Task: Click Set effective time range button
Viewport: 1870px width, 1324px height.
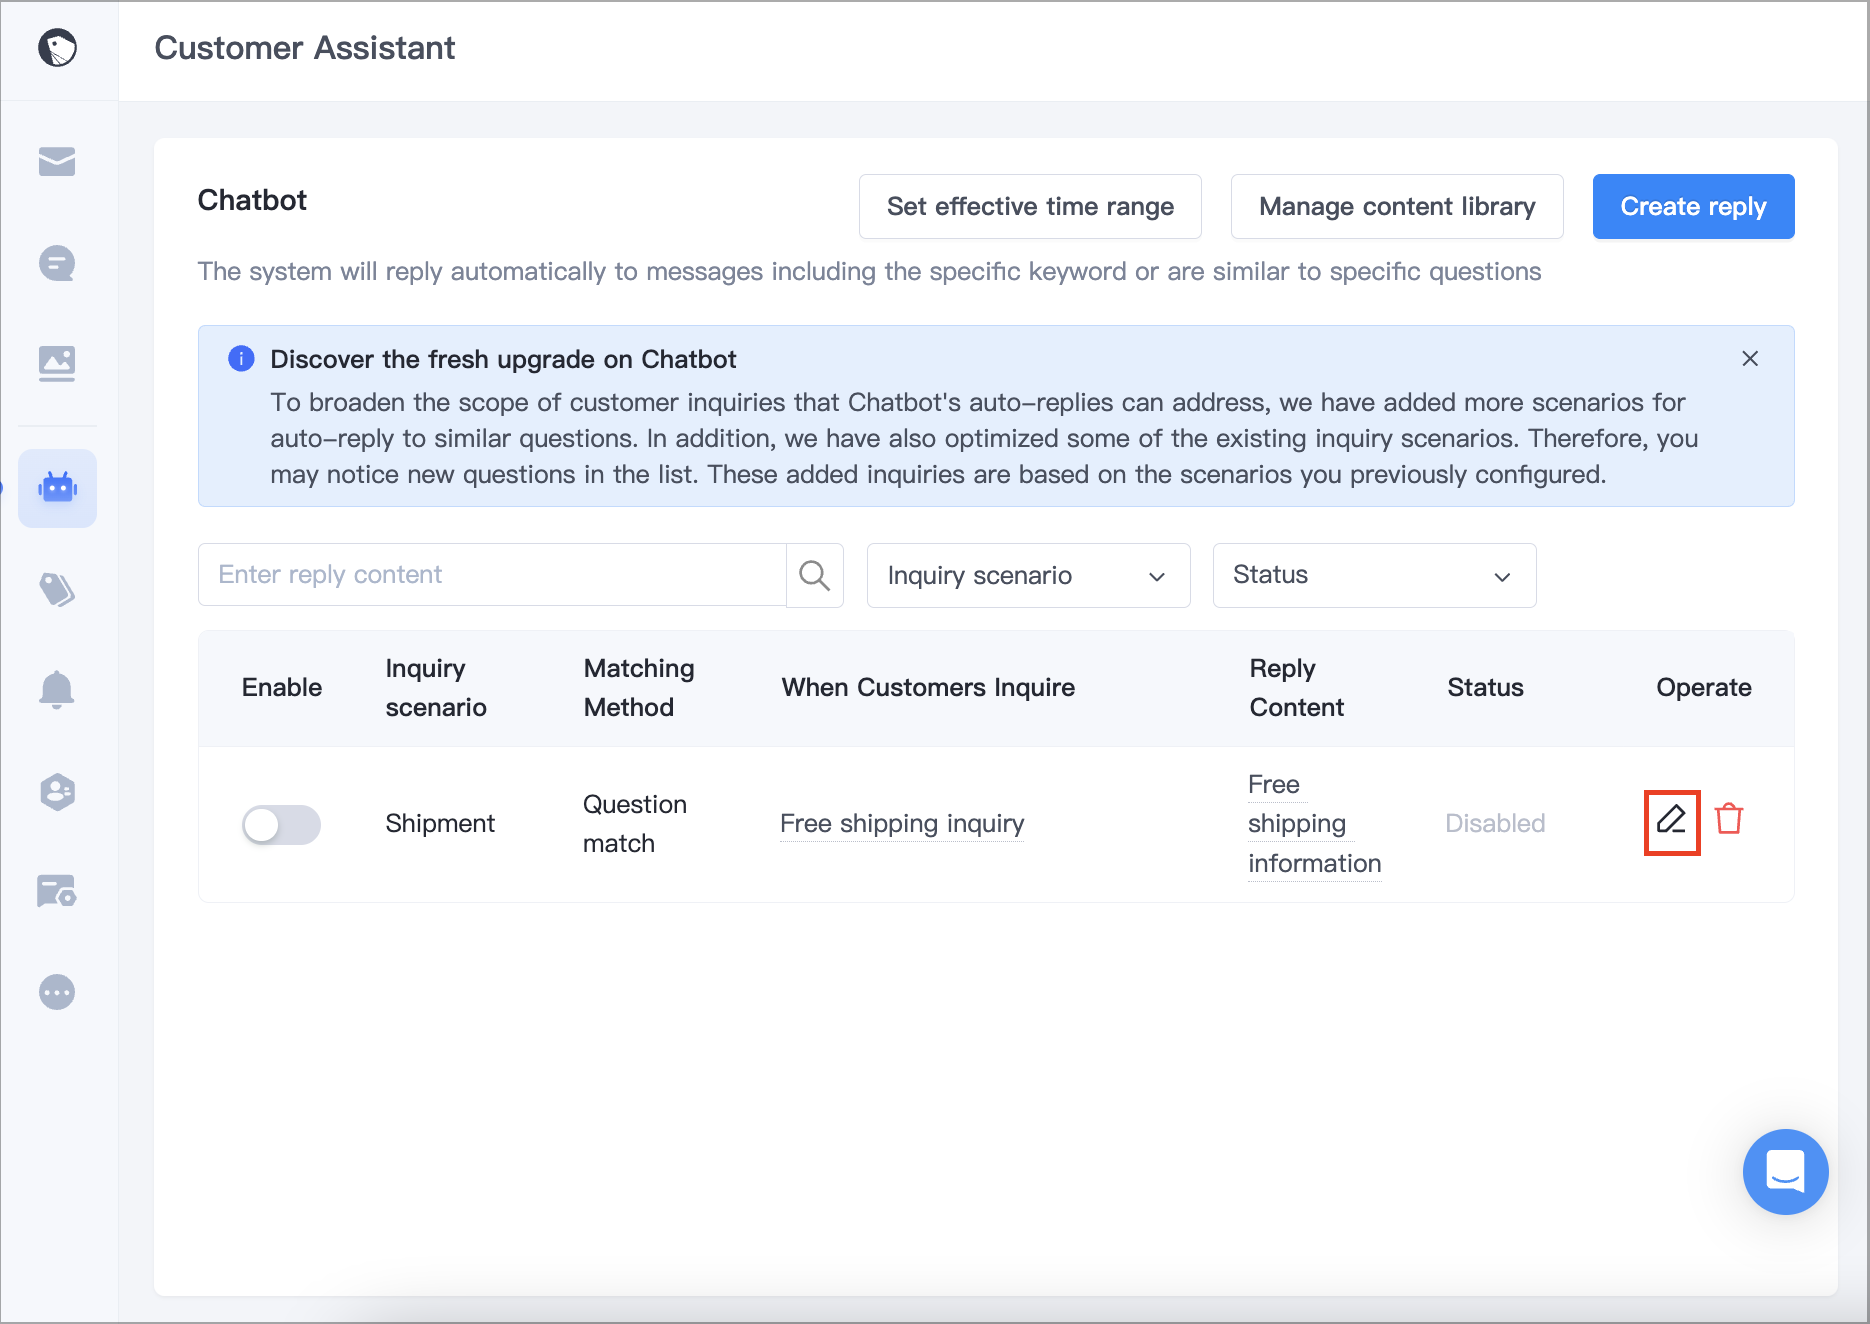Action: 1030,206
